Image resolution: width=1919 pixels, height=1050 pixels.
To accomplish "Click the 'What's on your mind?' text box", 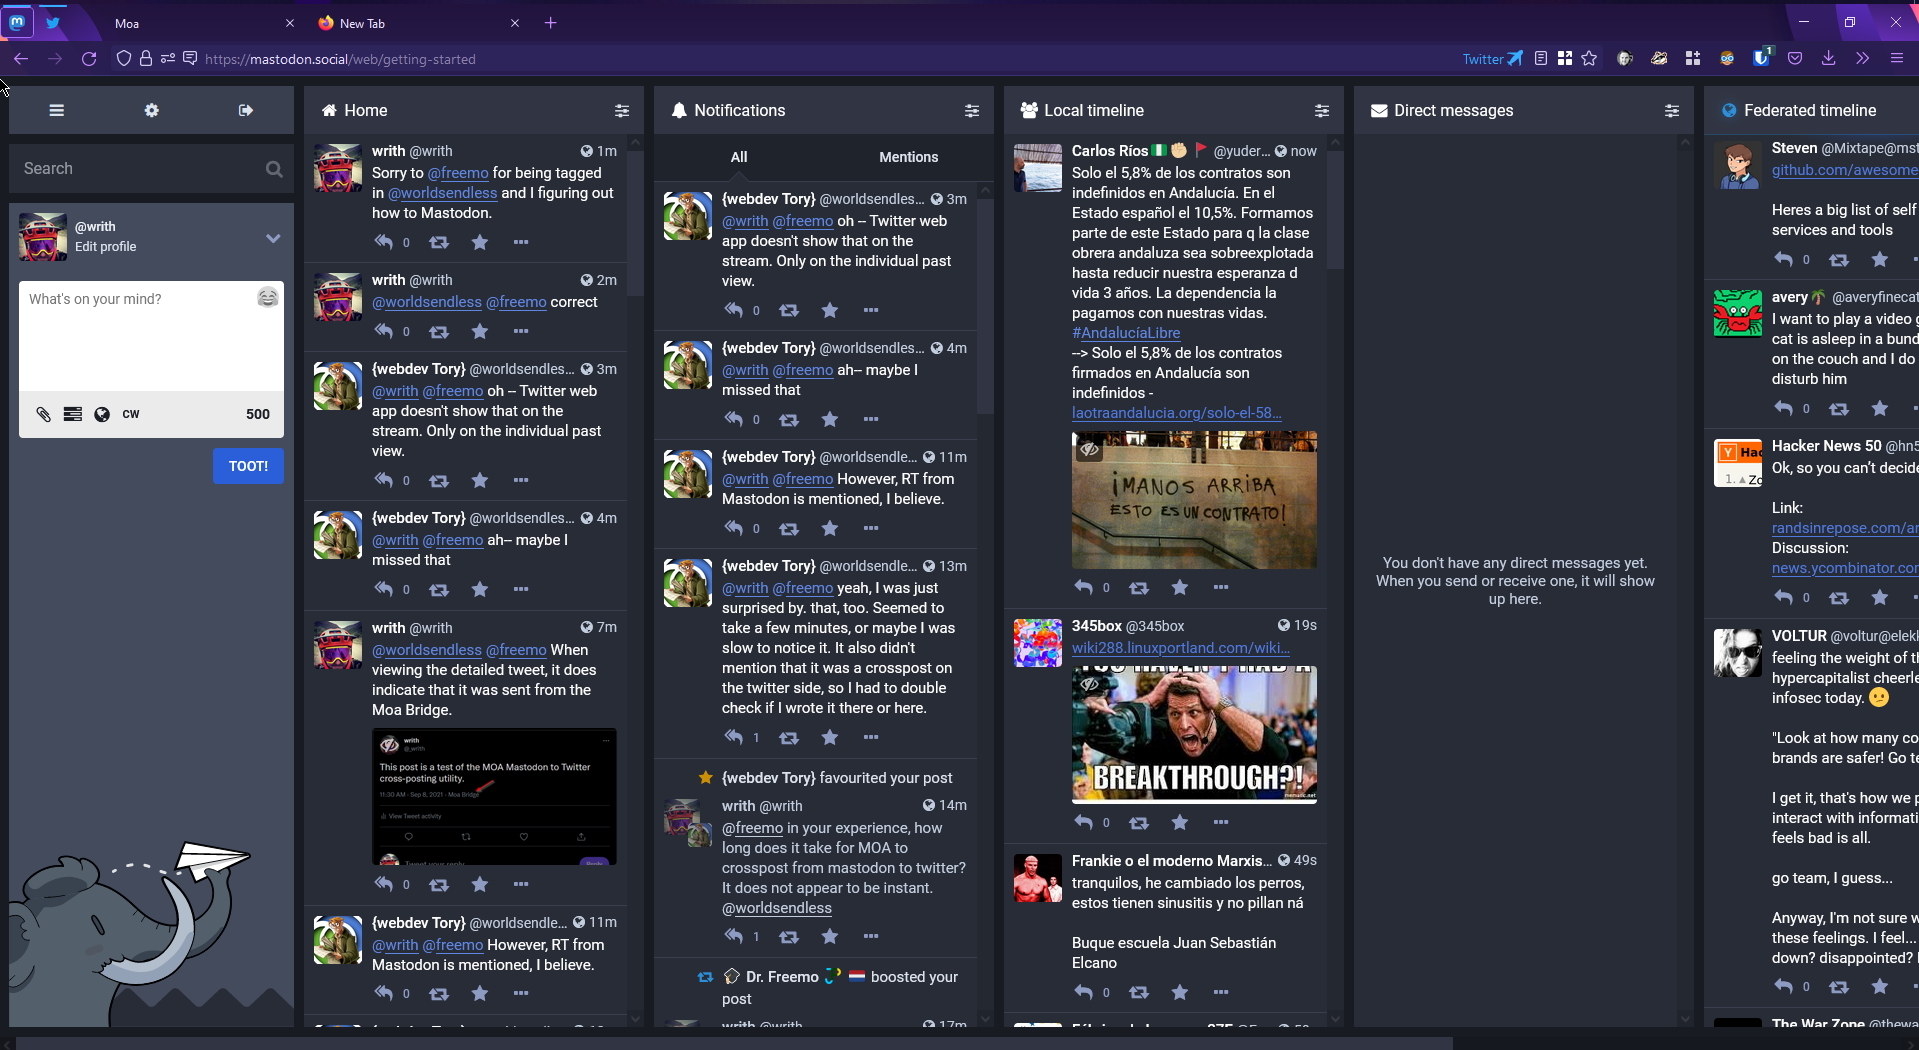I will pos(140,335).
